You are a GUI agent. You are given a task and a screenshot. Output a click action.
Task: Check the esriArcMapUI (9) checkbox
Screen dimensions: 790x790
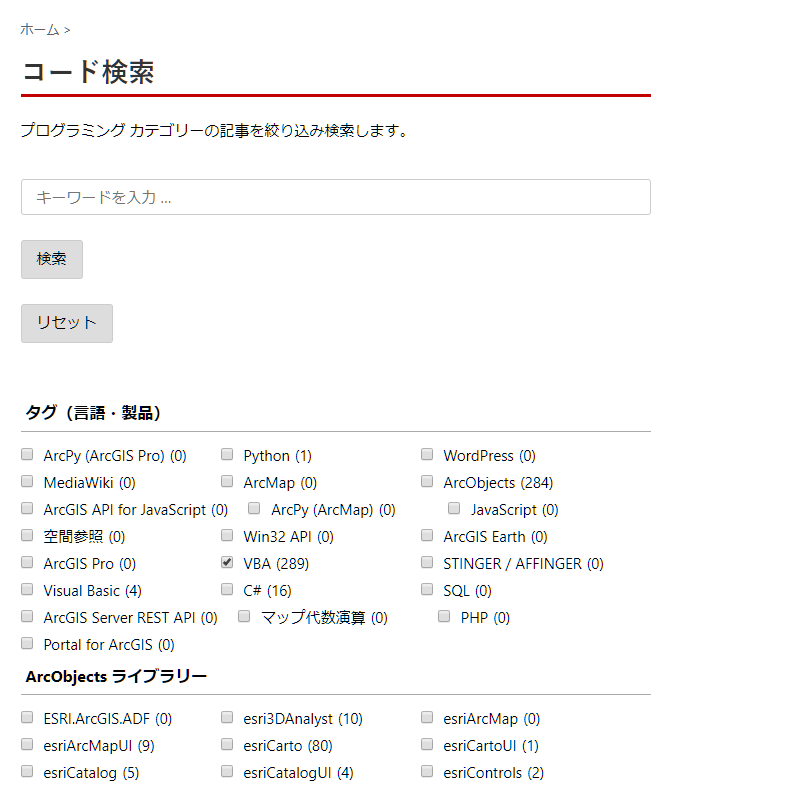(x=27, y=744)
